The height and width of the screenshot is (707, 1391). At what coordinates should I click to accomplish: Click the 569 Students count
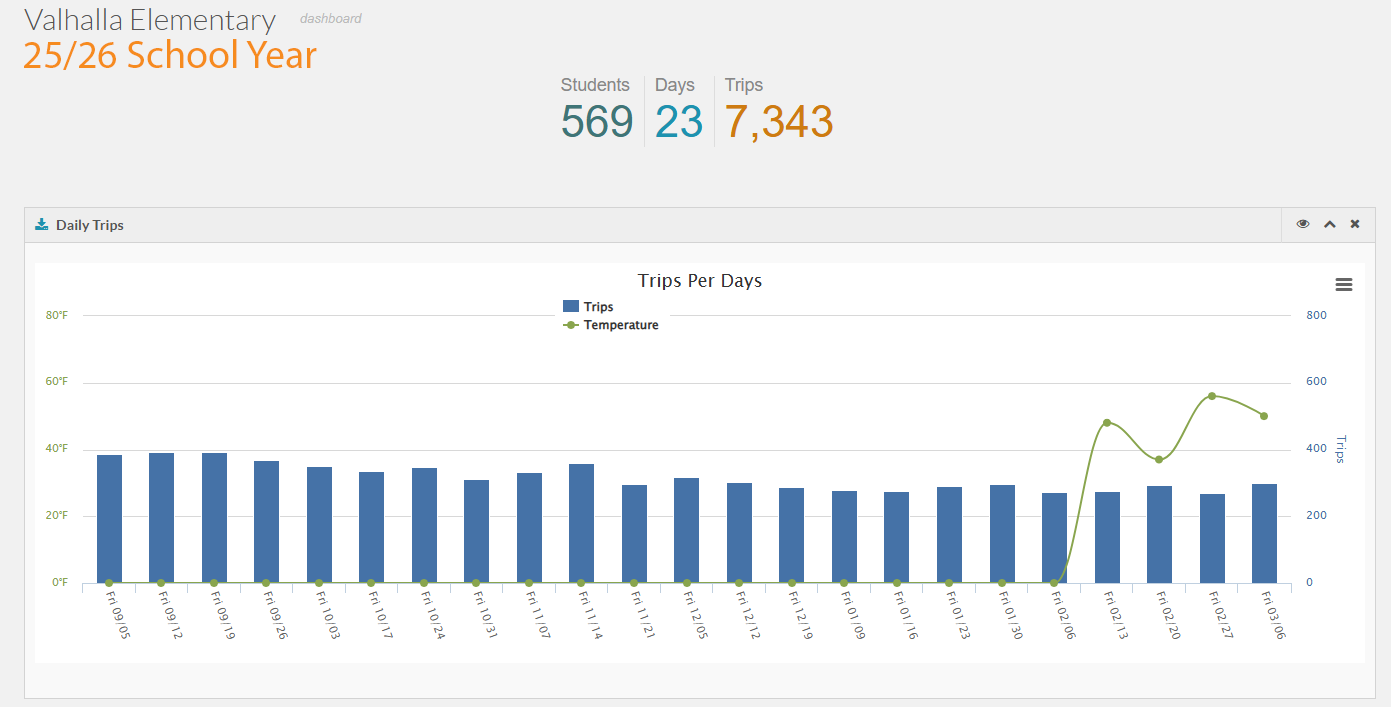tap(596, 122)
